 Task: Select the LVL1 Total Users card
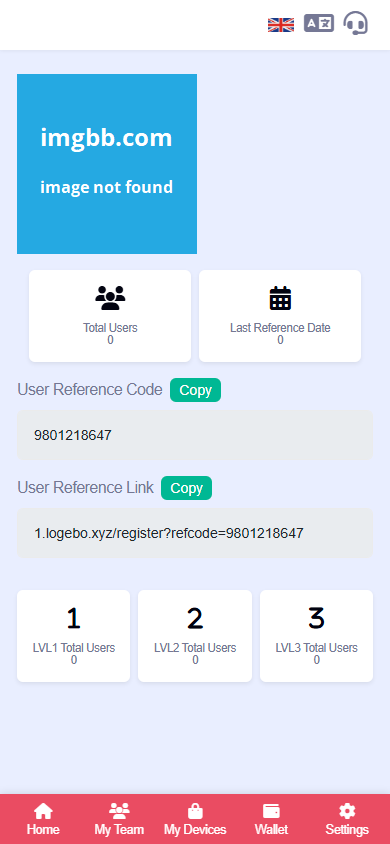(x=74, y=636)
